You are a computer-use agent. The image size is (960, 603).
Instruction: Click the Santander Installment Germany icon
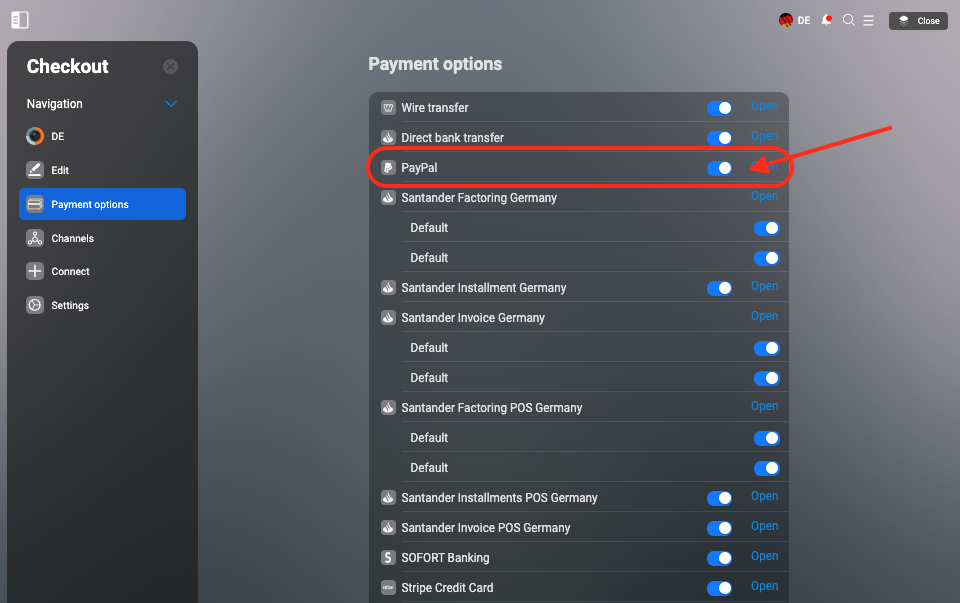(x=388, y=288)
